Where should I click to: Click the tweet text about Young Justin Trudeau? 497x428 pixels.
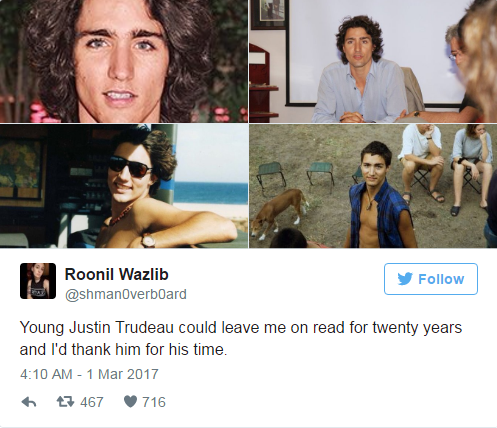(x=241, y=338)
